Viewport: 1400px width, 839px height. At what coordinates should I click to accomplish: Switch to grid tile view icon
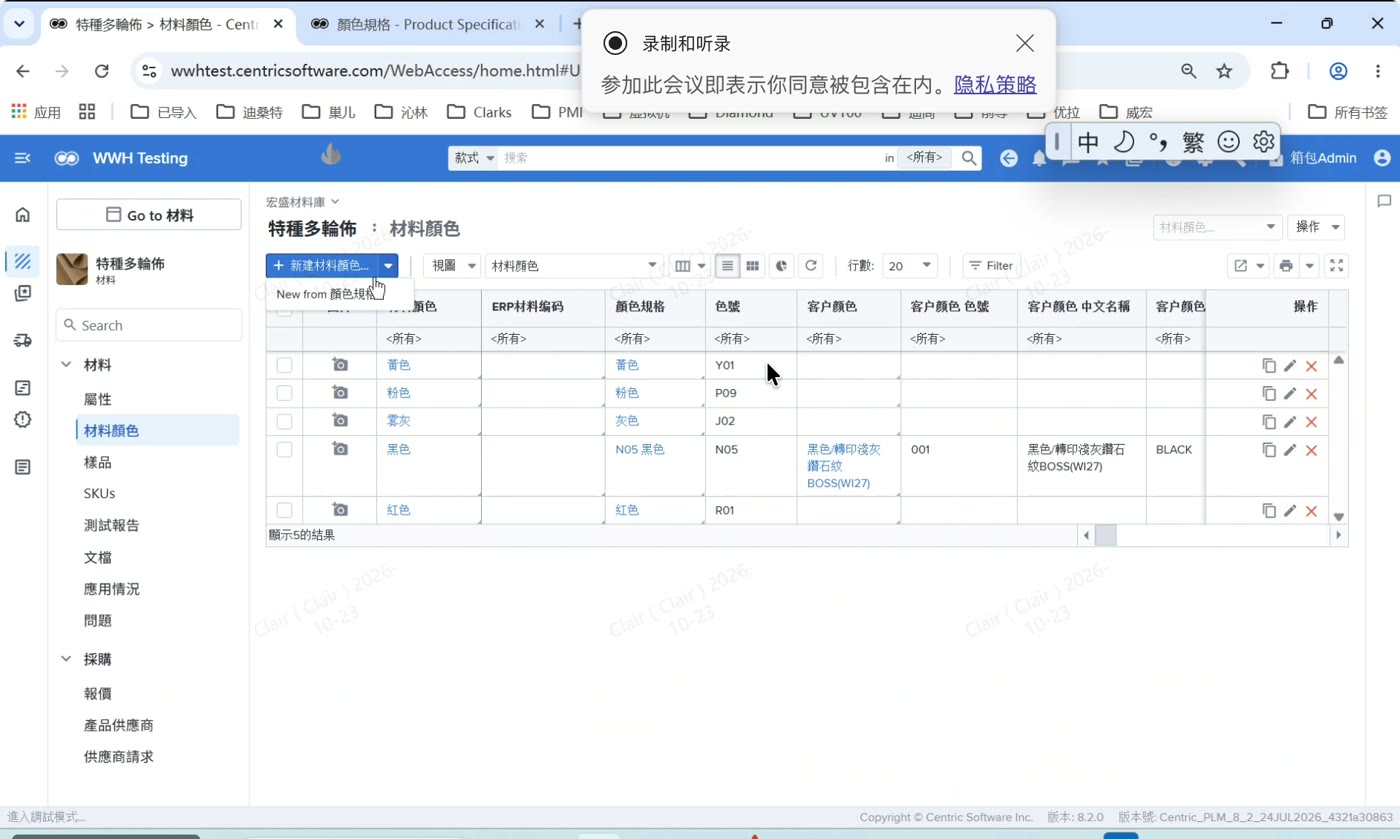[x=753, y=266]
